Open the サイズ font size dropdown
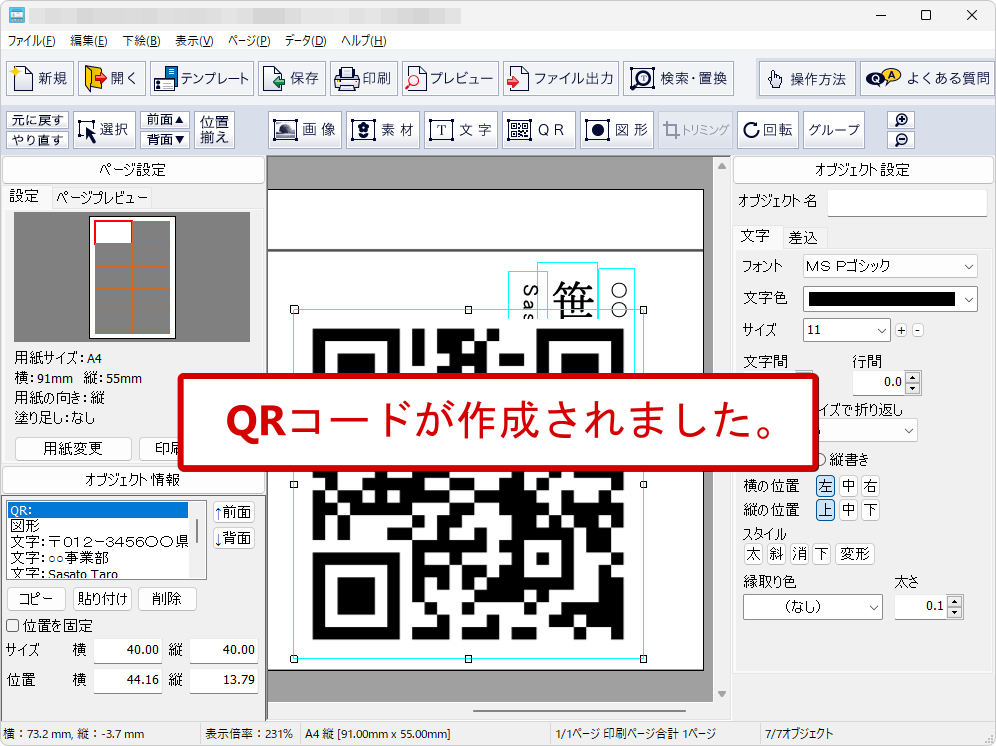Screen dimensions: 996x746 pos(881,330)
